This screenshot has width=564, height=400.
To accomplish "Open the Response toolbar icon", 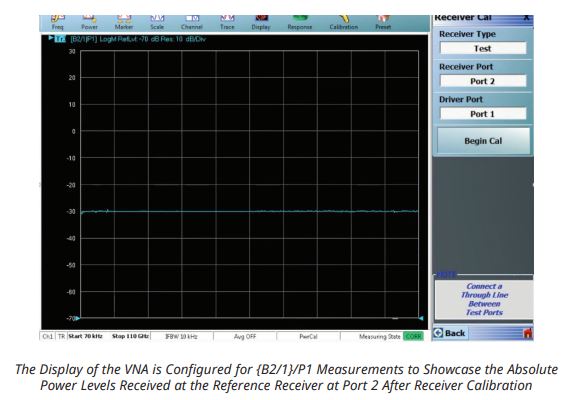I will (300, 23).
